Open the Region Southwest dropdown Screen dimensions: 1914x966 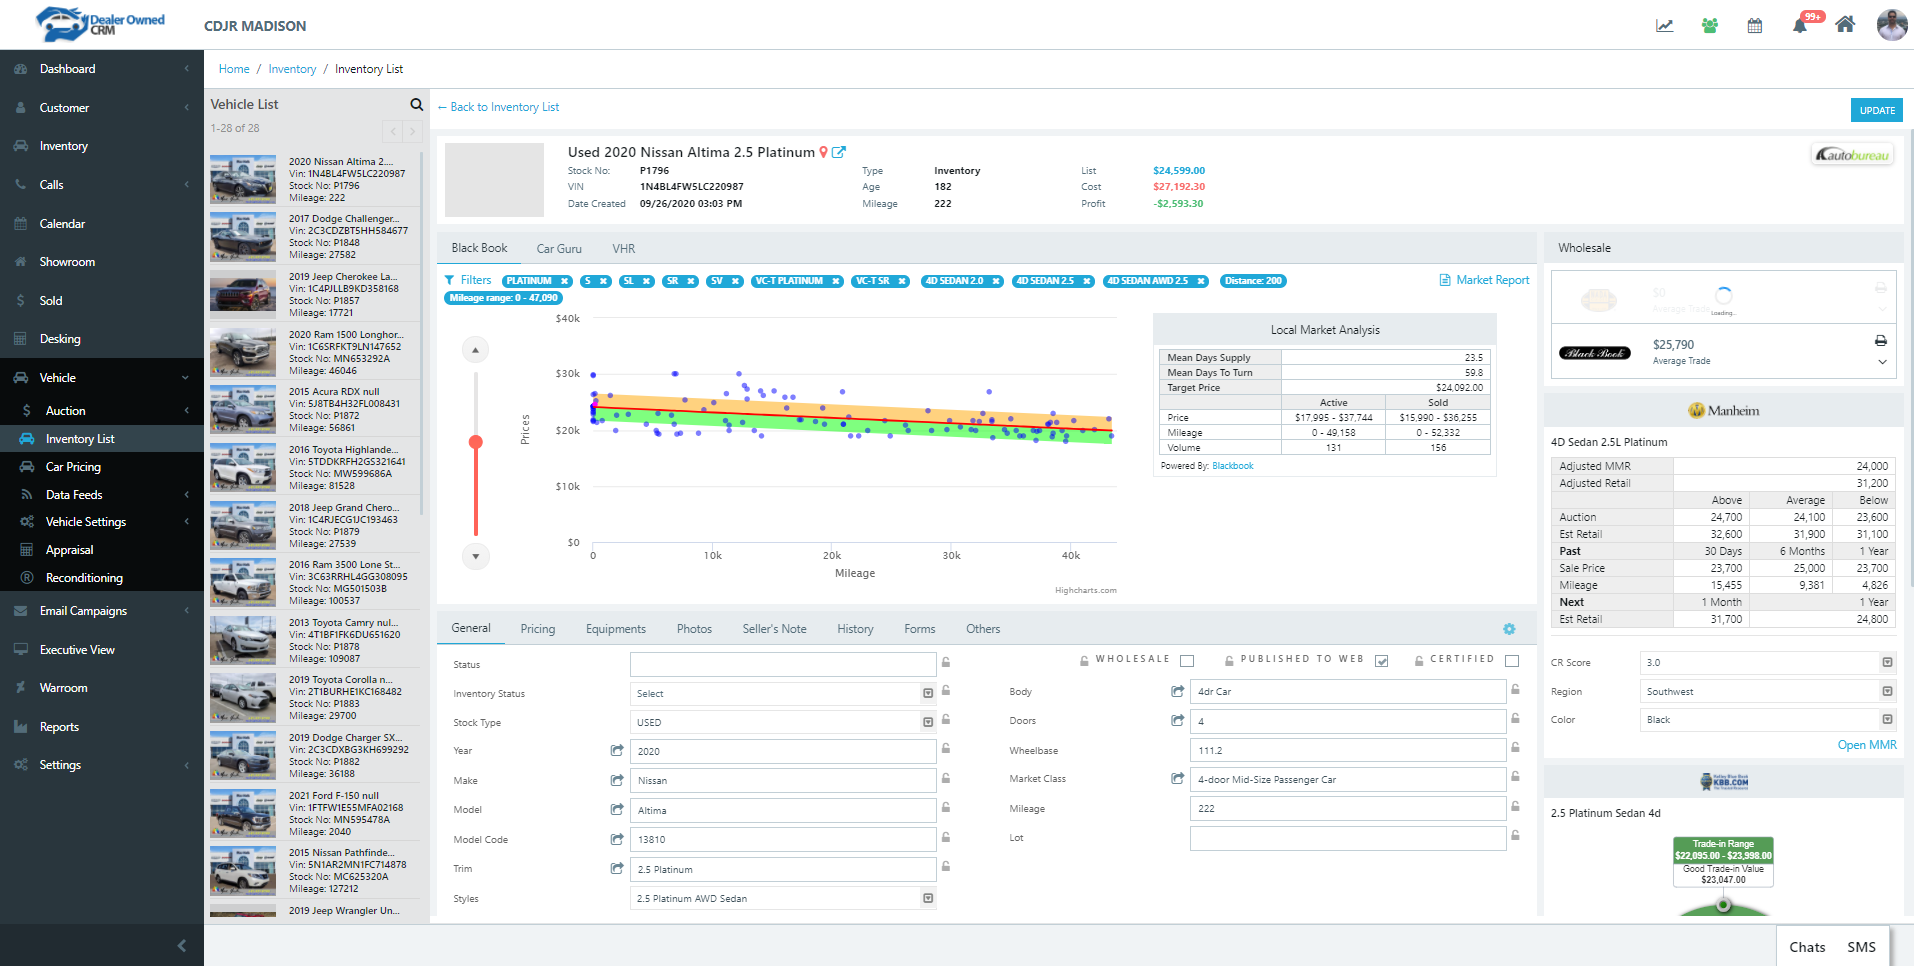tap(1886, 691)
